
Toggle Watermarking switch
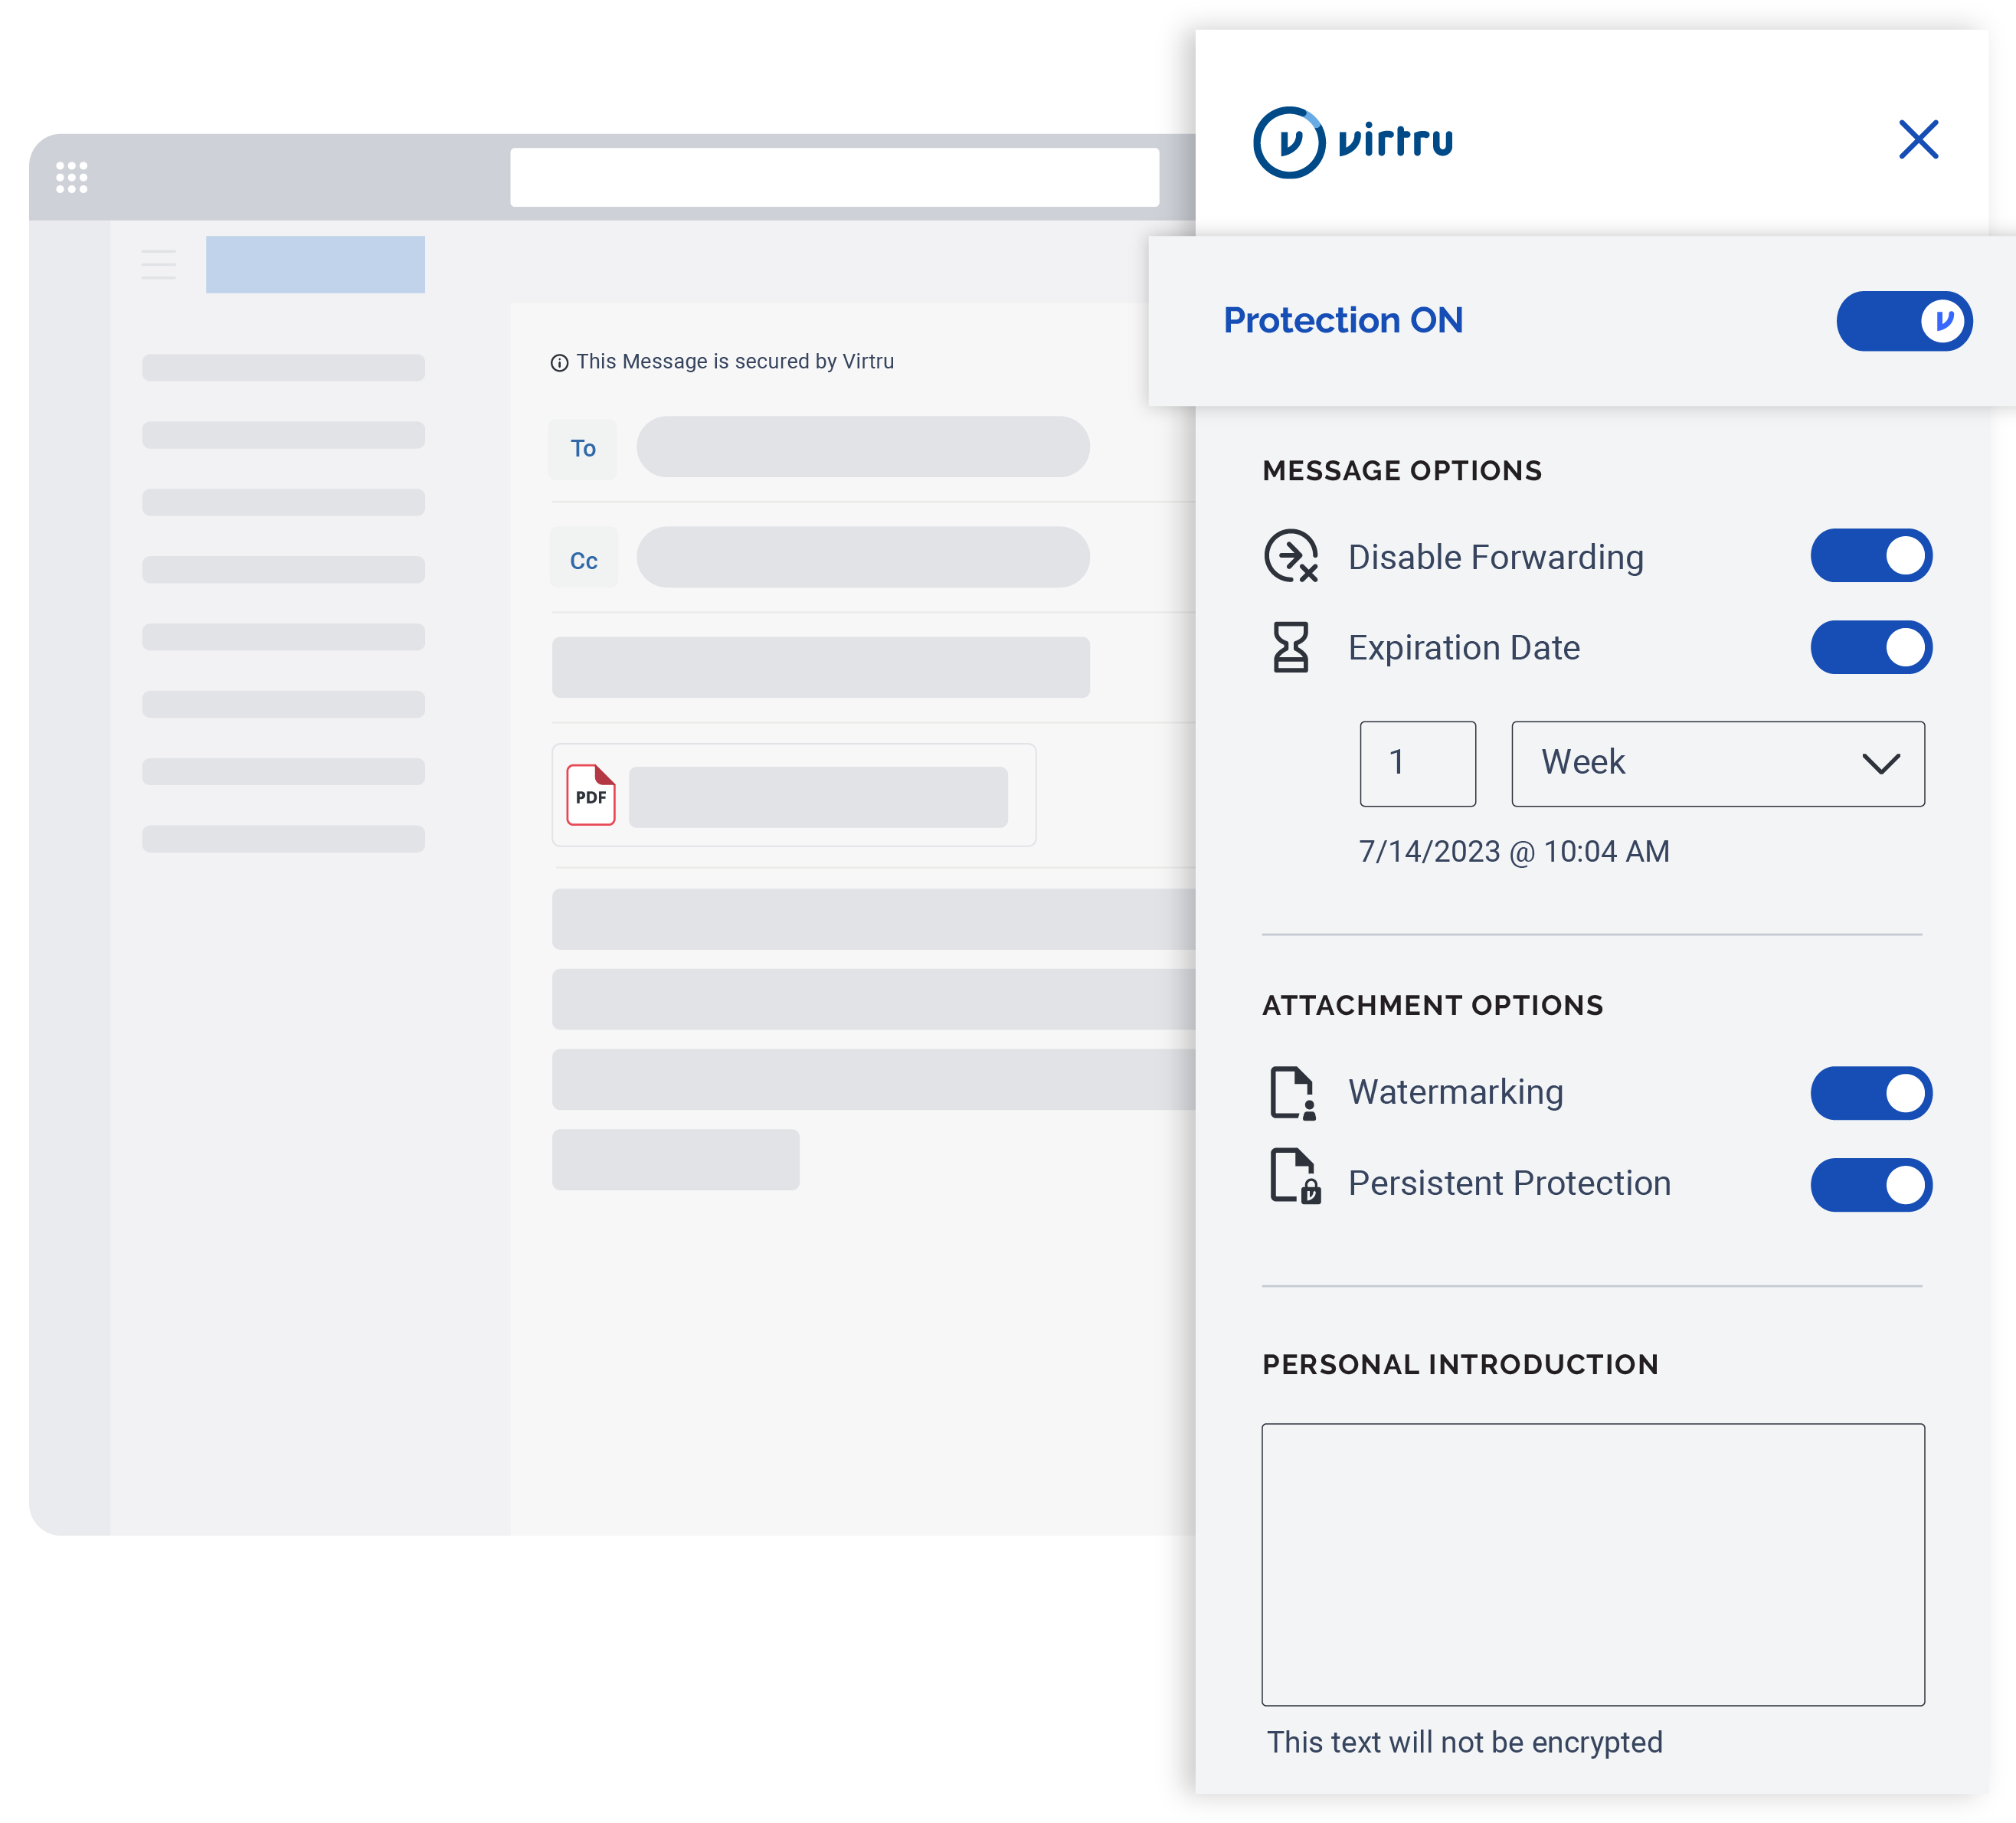[x=1871, y=1093]
